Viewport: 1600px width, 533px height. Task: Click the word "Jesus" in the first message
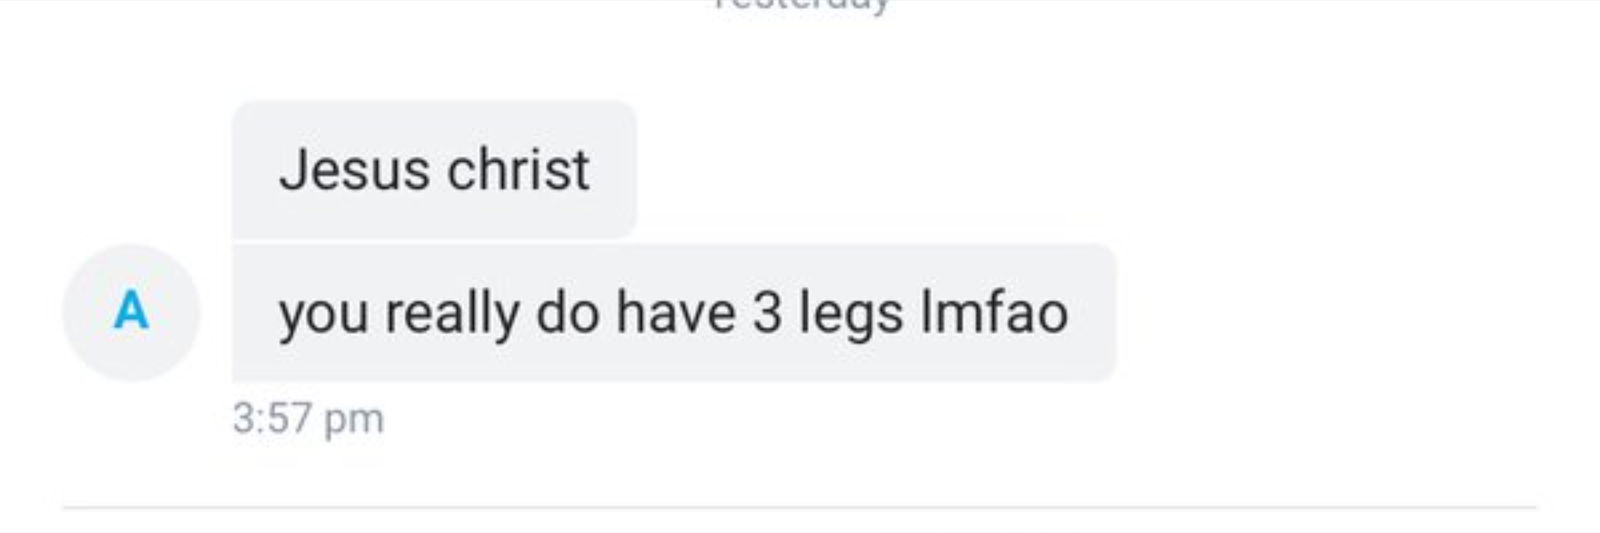pos(355,169)
